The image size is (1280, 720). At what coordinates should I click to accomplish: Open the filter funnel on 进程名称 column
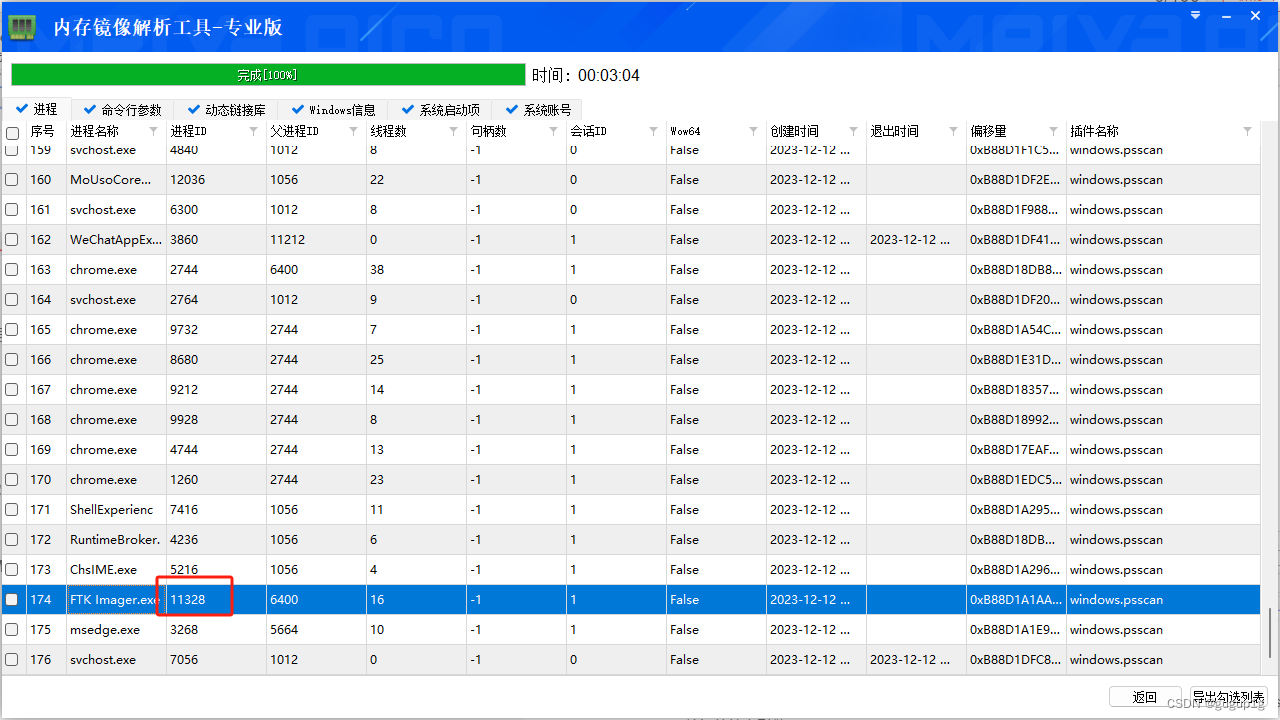[153, 132]
